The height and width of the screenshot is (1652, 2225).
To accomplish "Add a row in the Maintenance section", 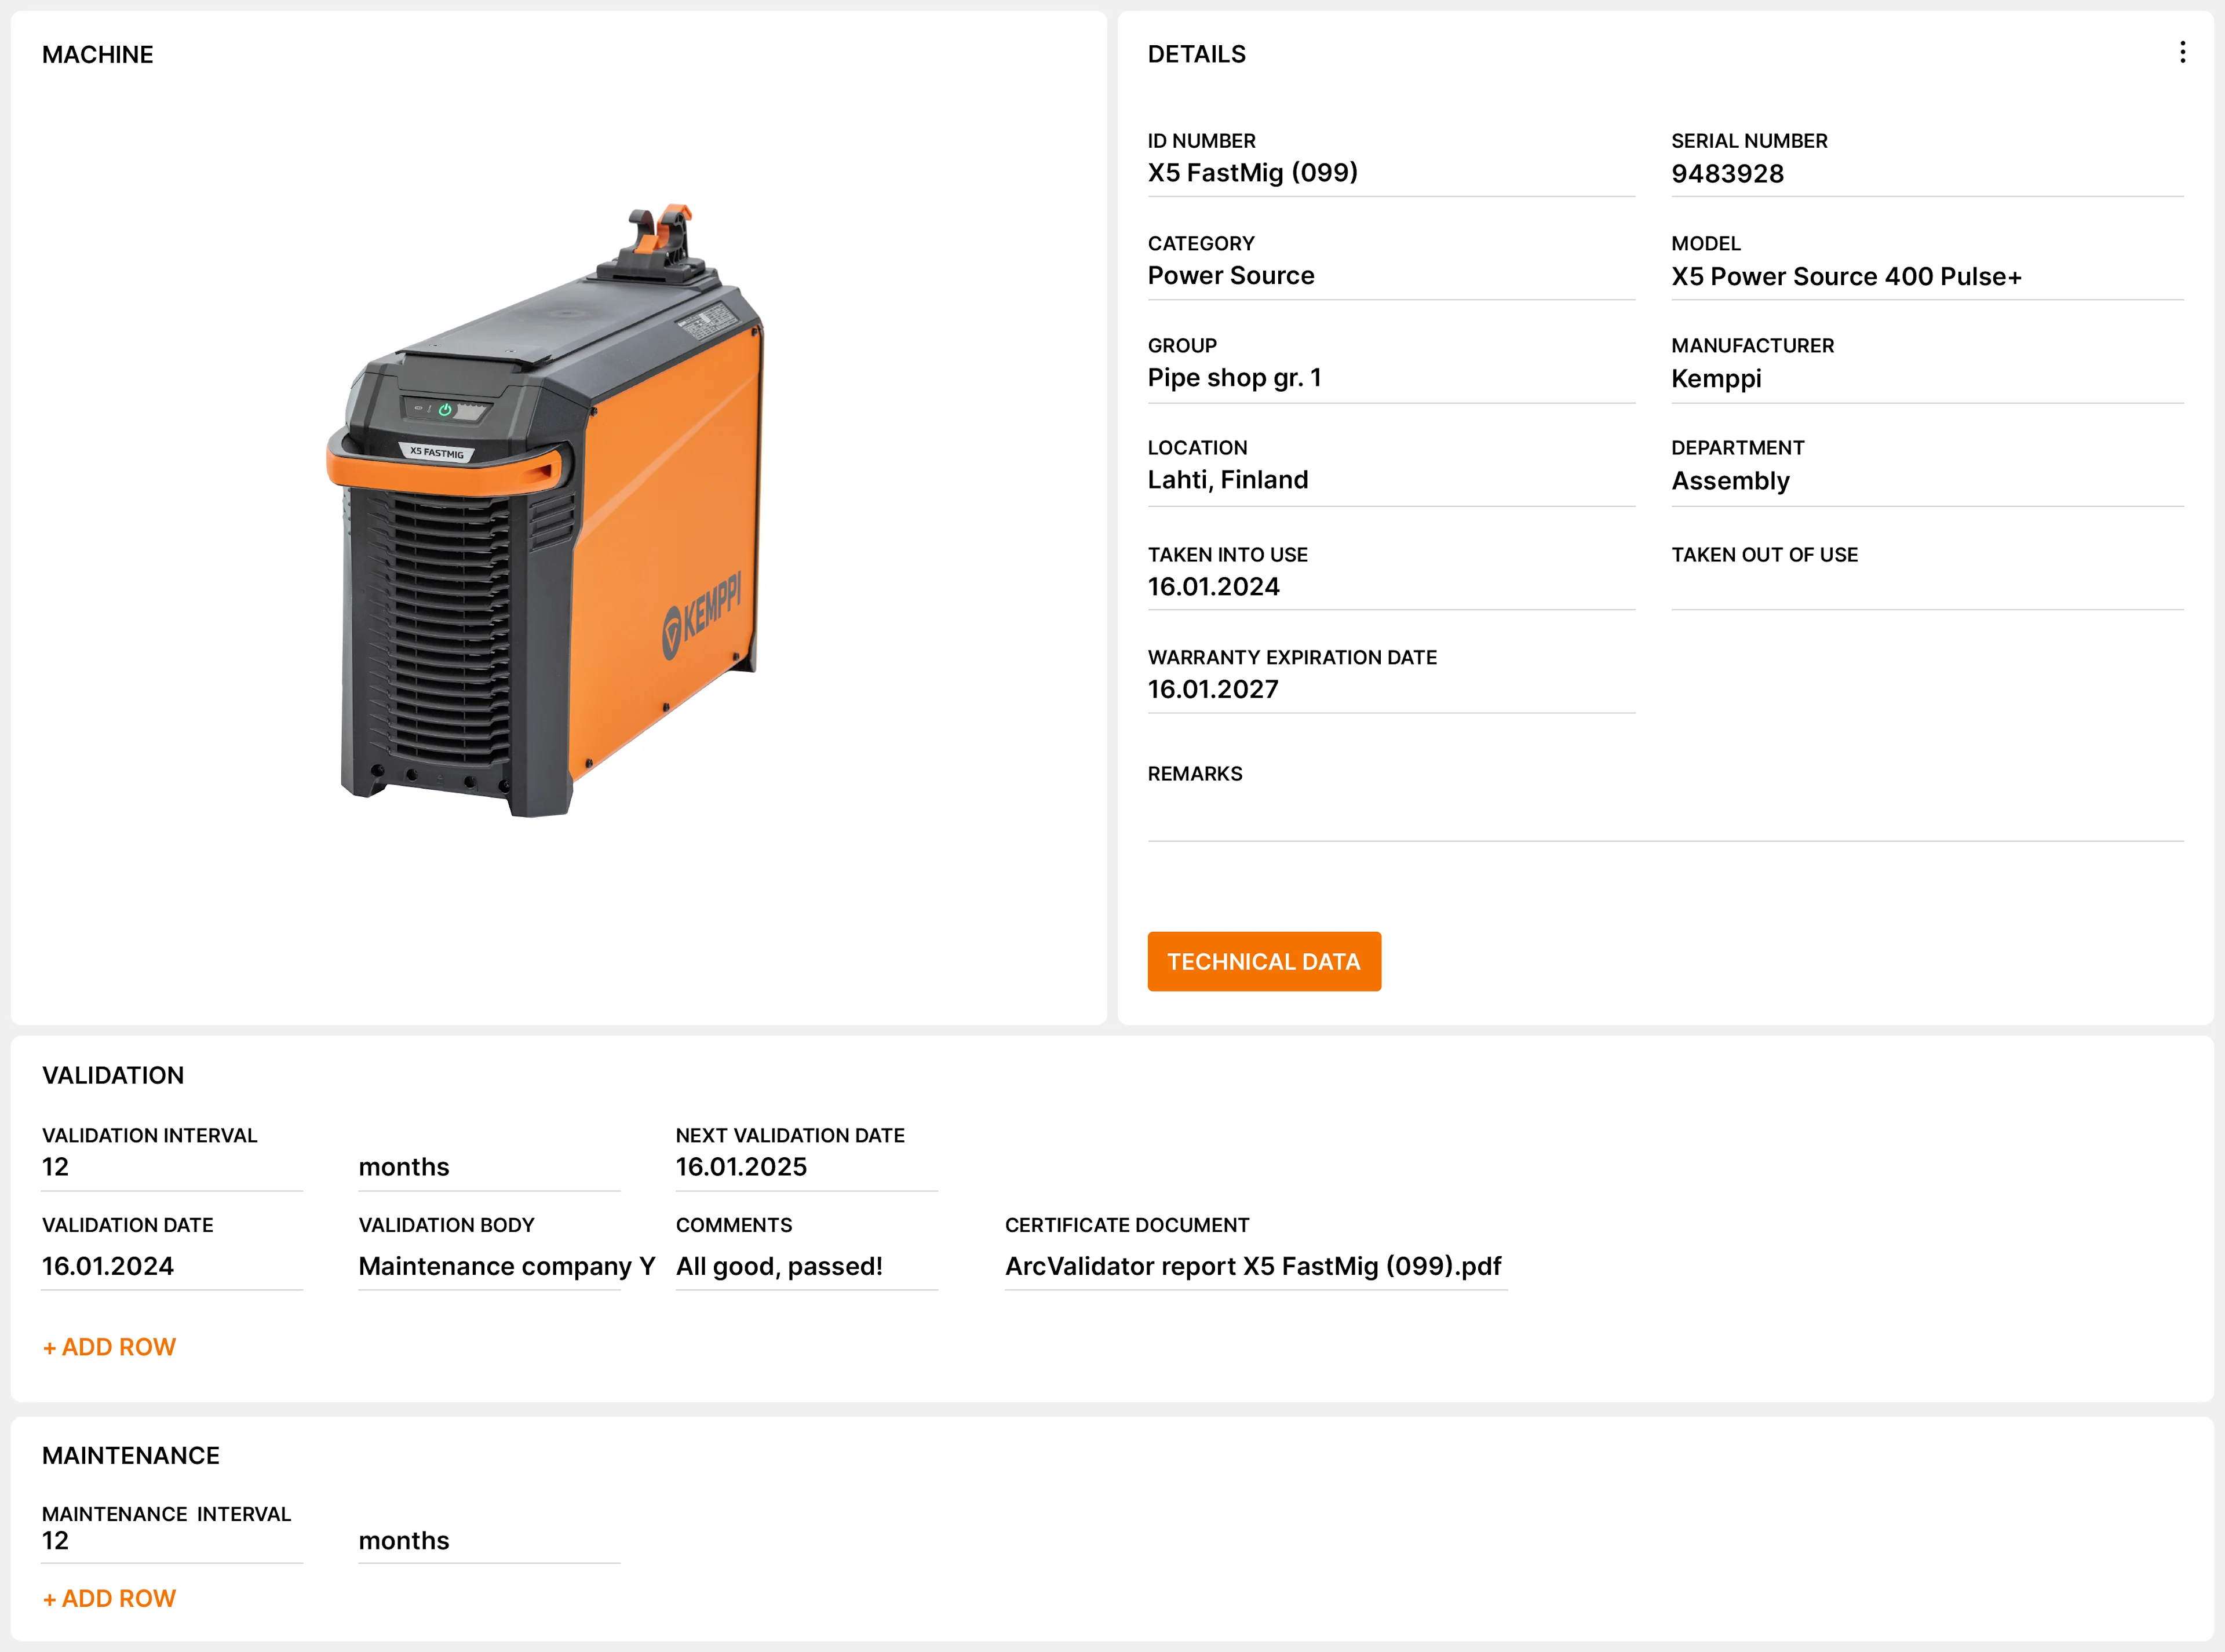I will (109, 1598).
